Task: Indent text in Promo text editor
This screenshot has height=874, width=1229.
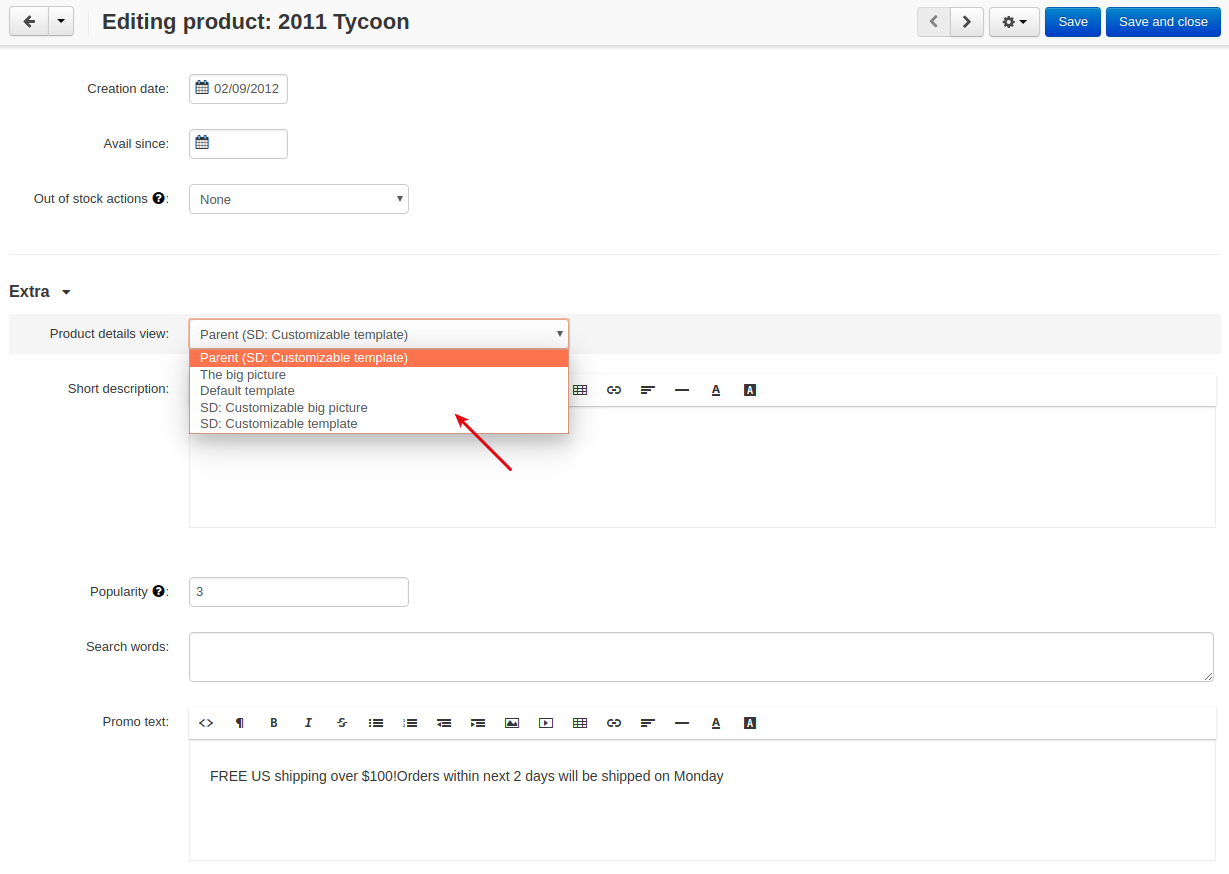Action: tap(478, 723)
